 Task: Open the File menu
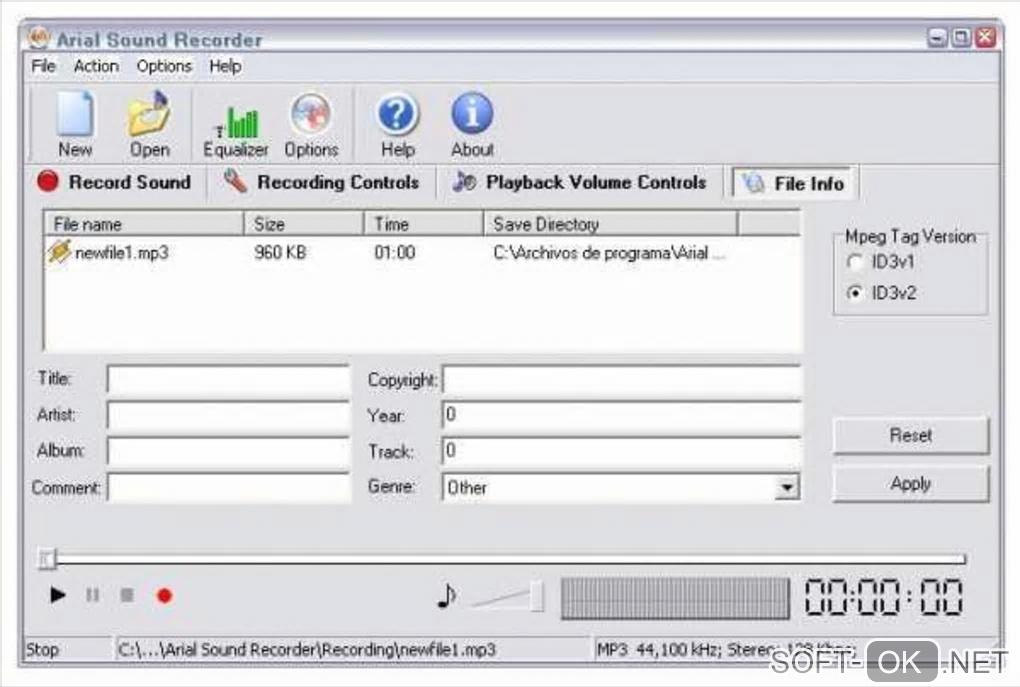(x=44, y=66)
